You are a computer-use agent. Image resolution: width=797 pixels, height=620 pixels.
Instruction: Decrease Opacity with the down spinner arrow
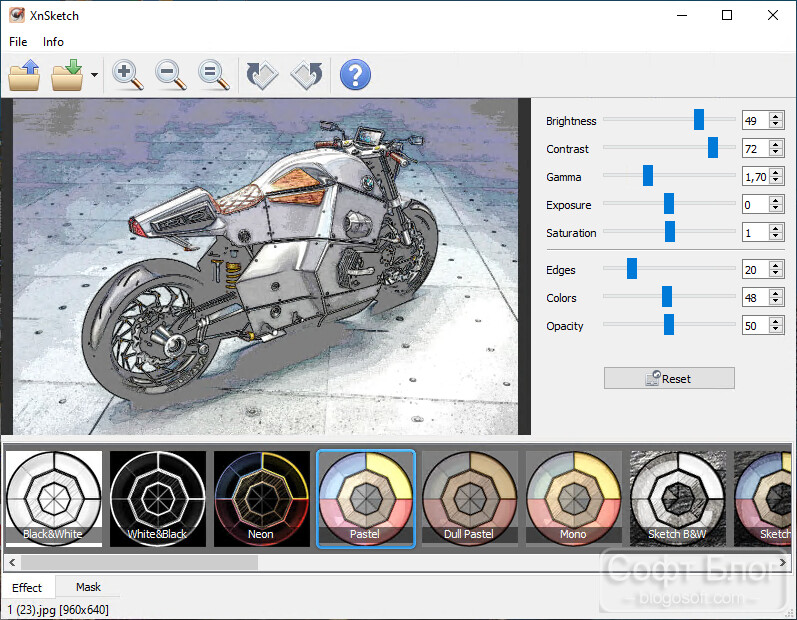[776, 330]
